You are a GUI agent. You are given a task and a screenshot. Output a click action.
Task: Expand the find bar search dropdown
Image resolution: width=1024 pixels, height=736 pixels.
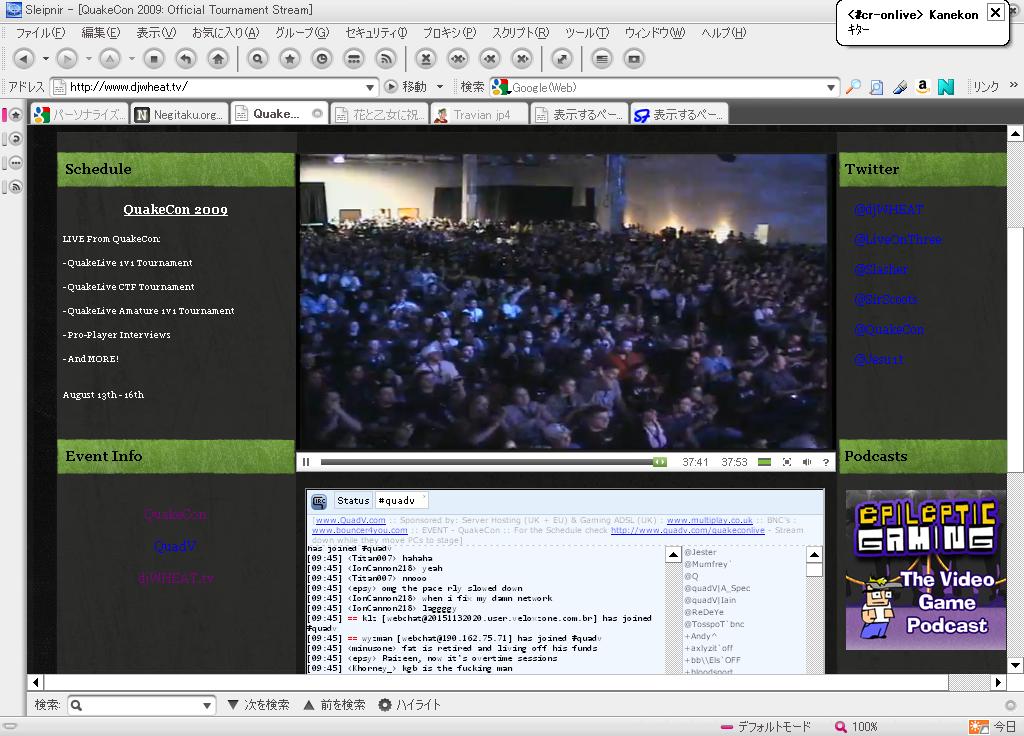click(x=207, y=705)
